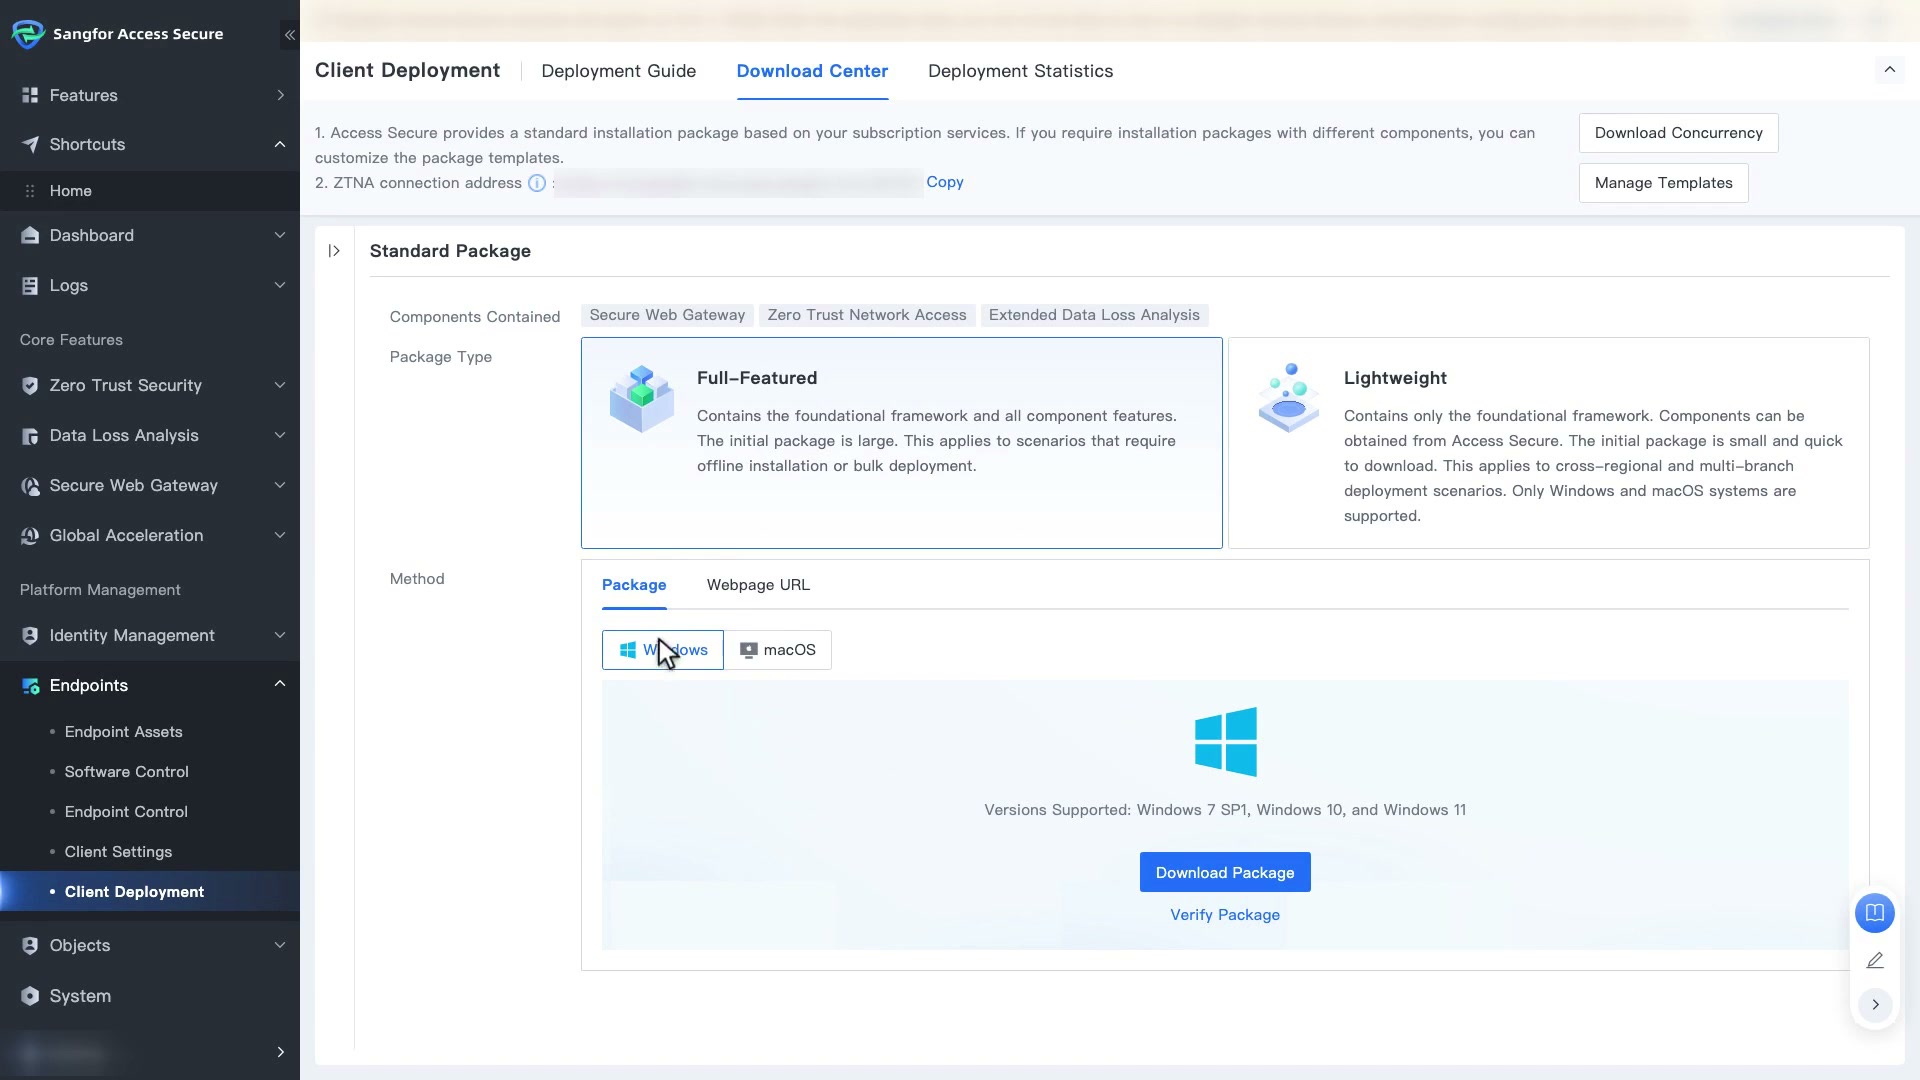Click the Shortcuts paper plane icon
Viewport: 1920px width, 1080px height.
coord(30,144)
